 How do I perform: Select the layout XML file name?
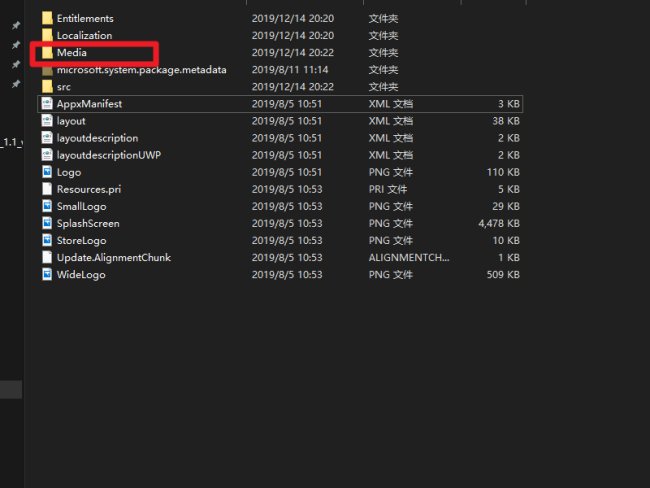click(x=71, y=121)
